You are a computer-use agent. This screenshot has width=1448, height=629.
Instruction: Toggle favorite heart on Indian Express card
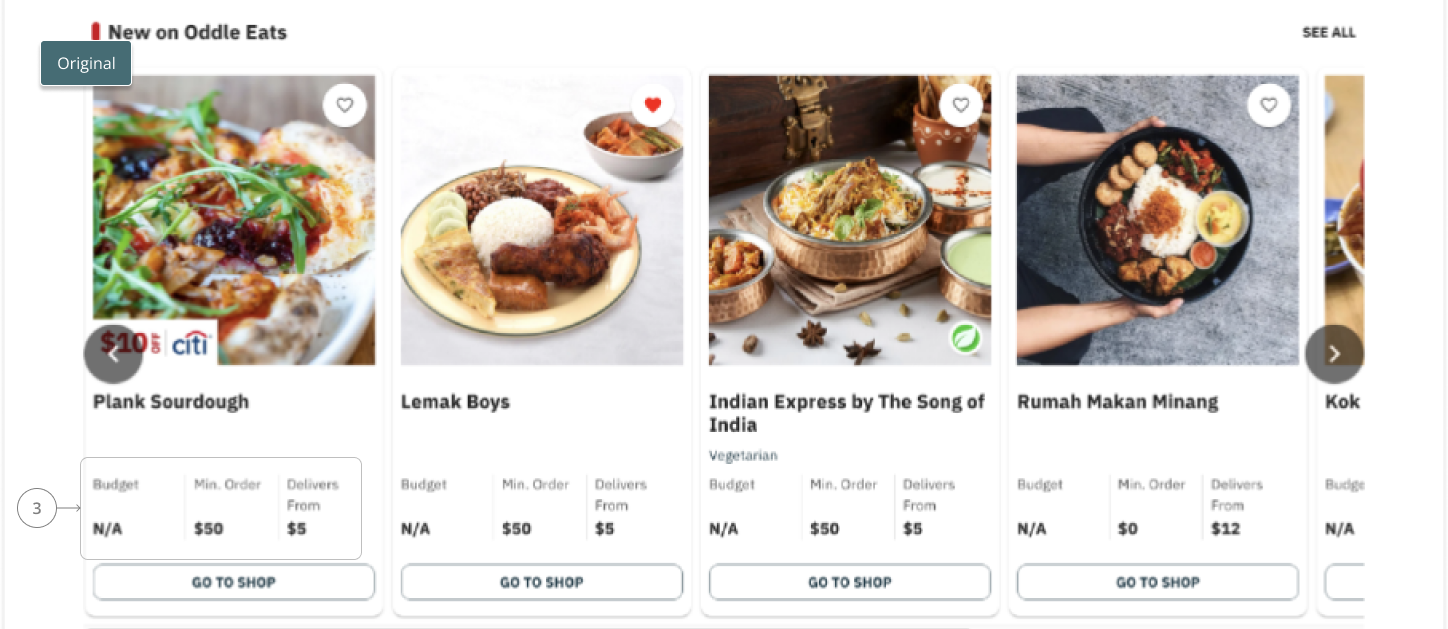coord(961,105)
